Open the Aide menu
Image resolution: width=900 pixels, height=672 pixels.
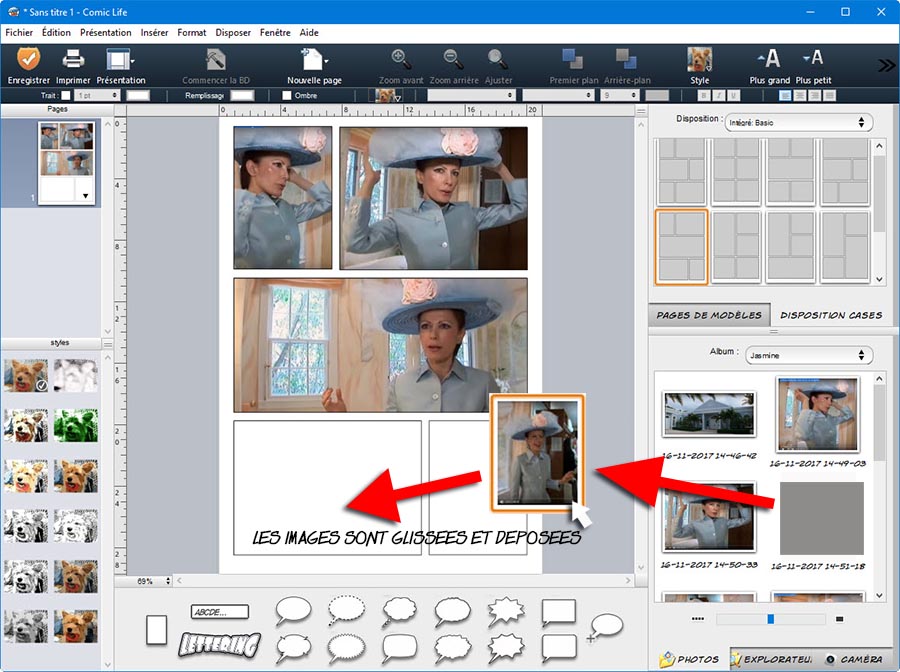pyautogui.click(x=309, y=33)
